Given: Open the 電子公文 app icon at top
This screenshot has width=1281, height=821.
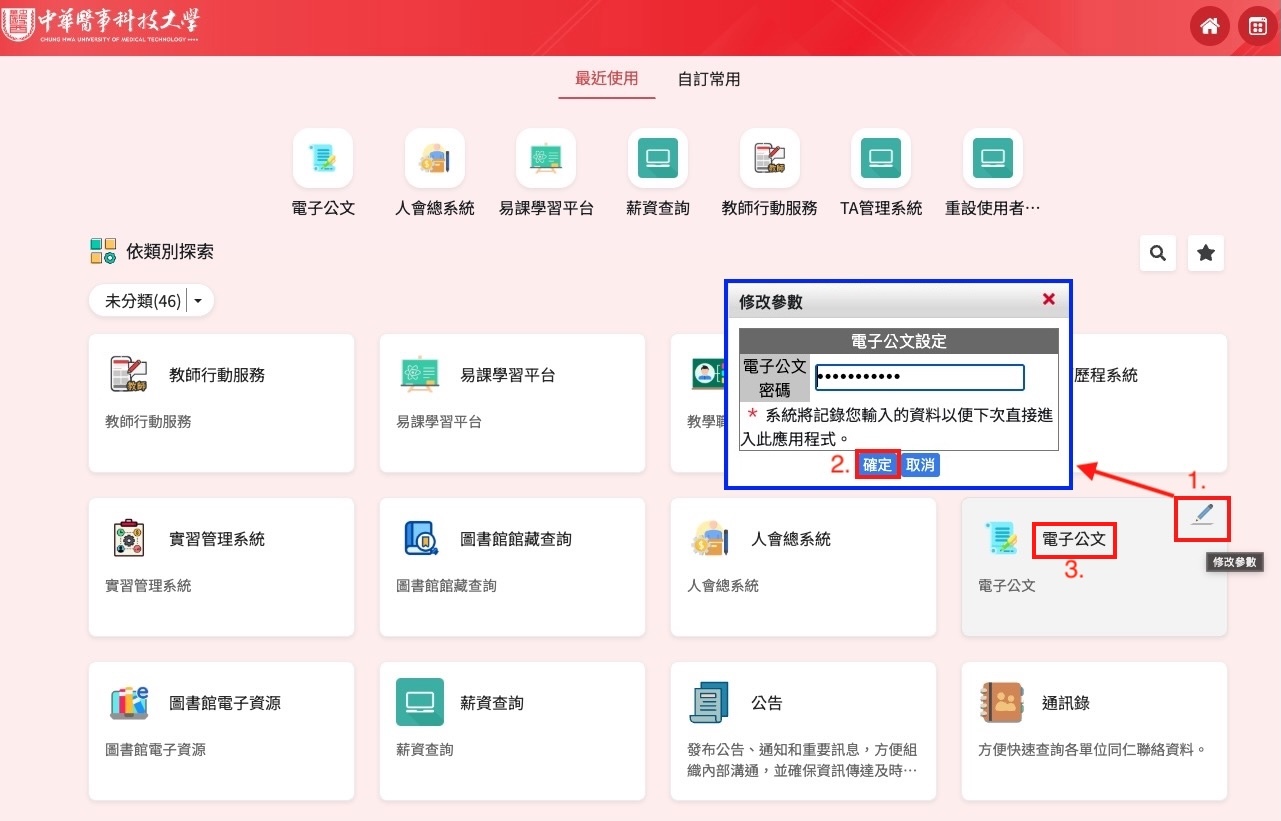Looking at the screenshot, I should click(322, 158).
